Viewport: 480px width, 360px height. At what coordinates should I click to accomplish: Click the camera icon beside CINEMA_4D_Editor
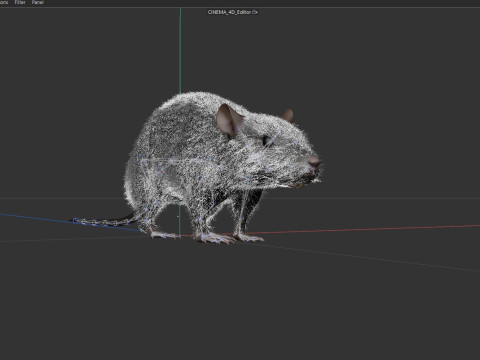255,12
